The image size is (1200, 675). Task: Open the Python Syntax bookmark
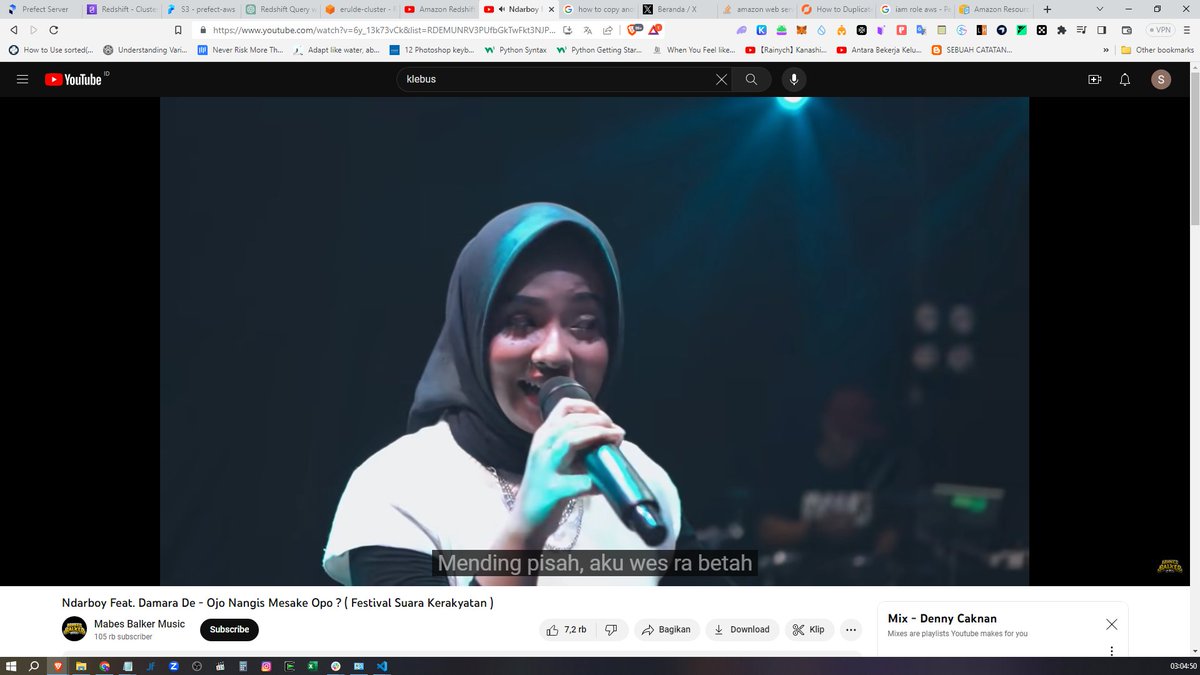pyautogui.click(x=516, y=49)
